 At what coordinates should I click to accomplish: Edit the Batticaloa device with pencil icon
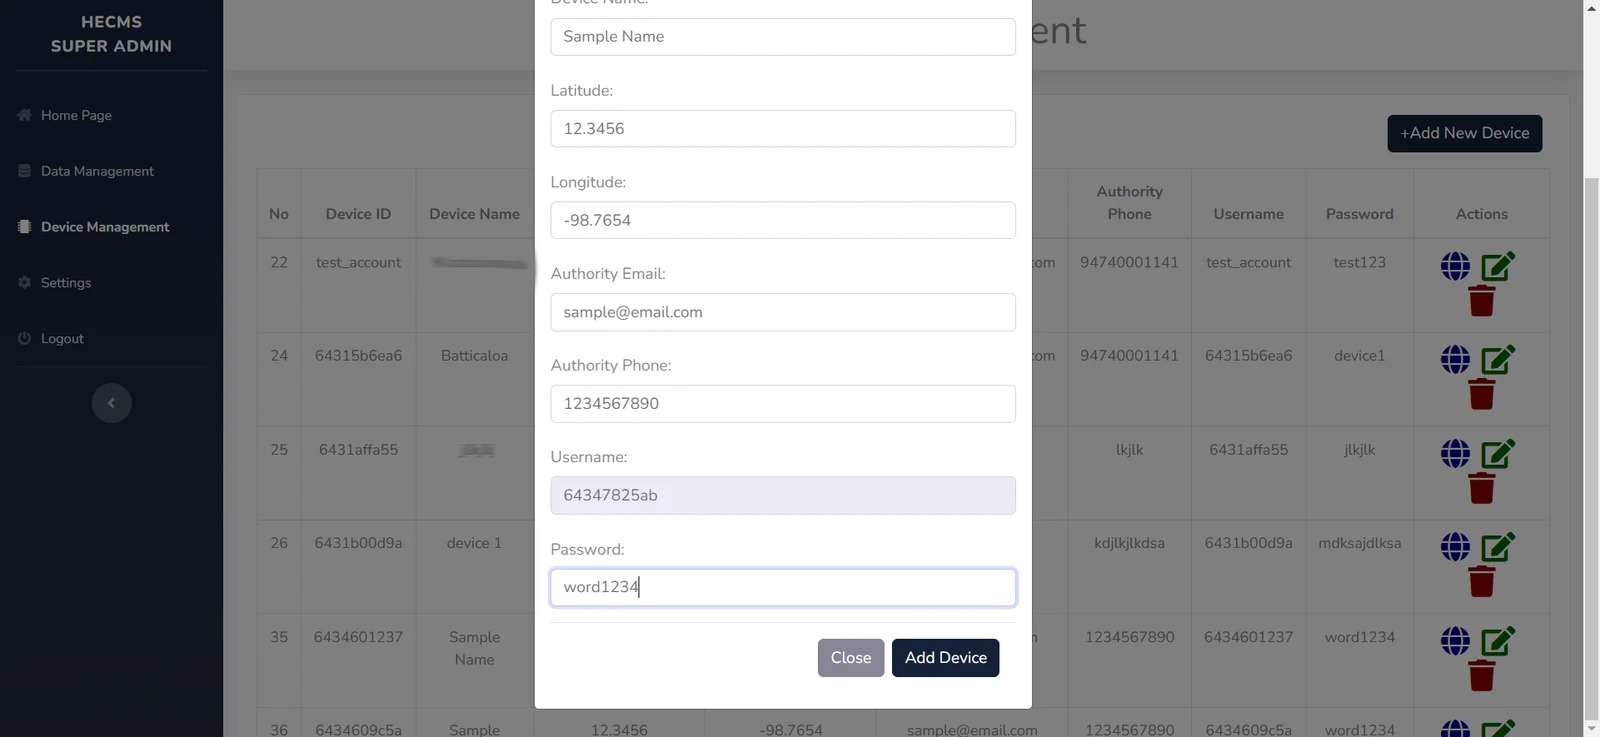(1497, 359)
